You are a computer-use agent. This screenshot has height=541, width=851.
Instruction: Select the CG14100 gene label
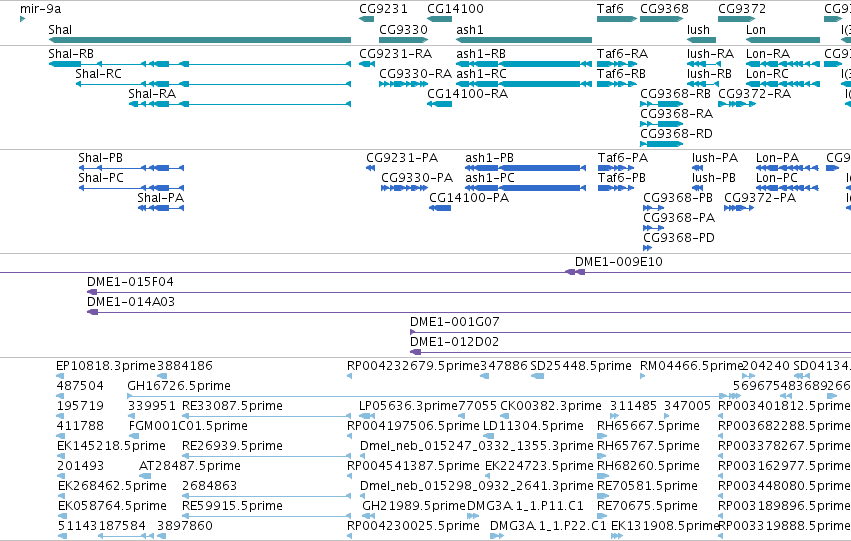coord(455,9)
